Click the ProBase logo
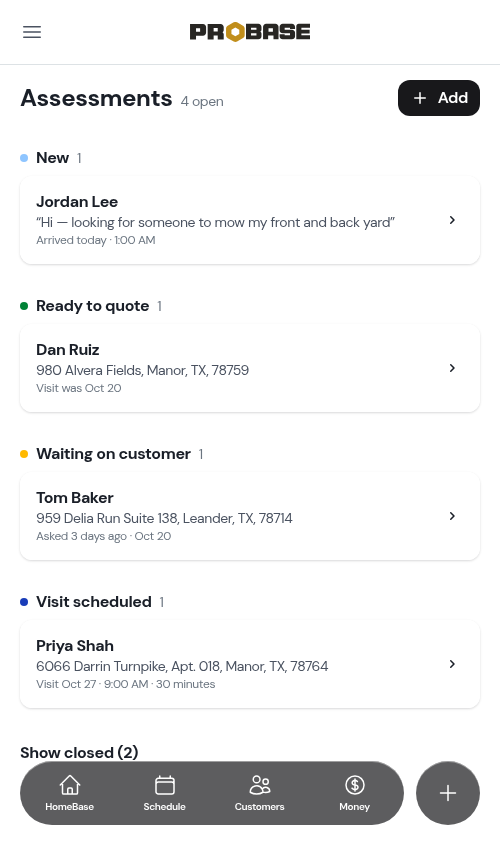Screen dimensions: 500x845 click(249, 32)
